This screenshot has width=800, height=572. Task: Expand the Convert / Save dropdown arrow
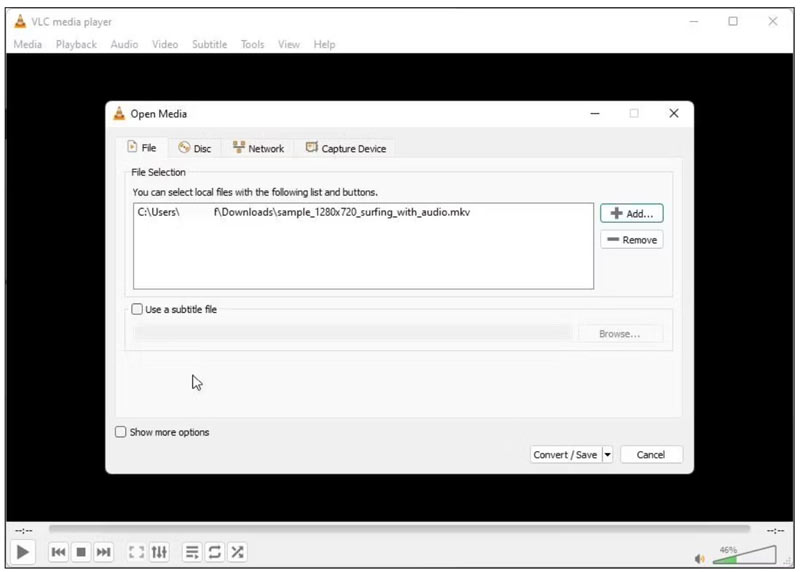click(x=607, y=455)
